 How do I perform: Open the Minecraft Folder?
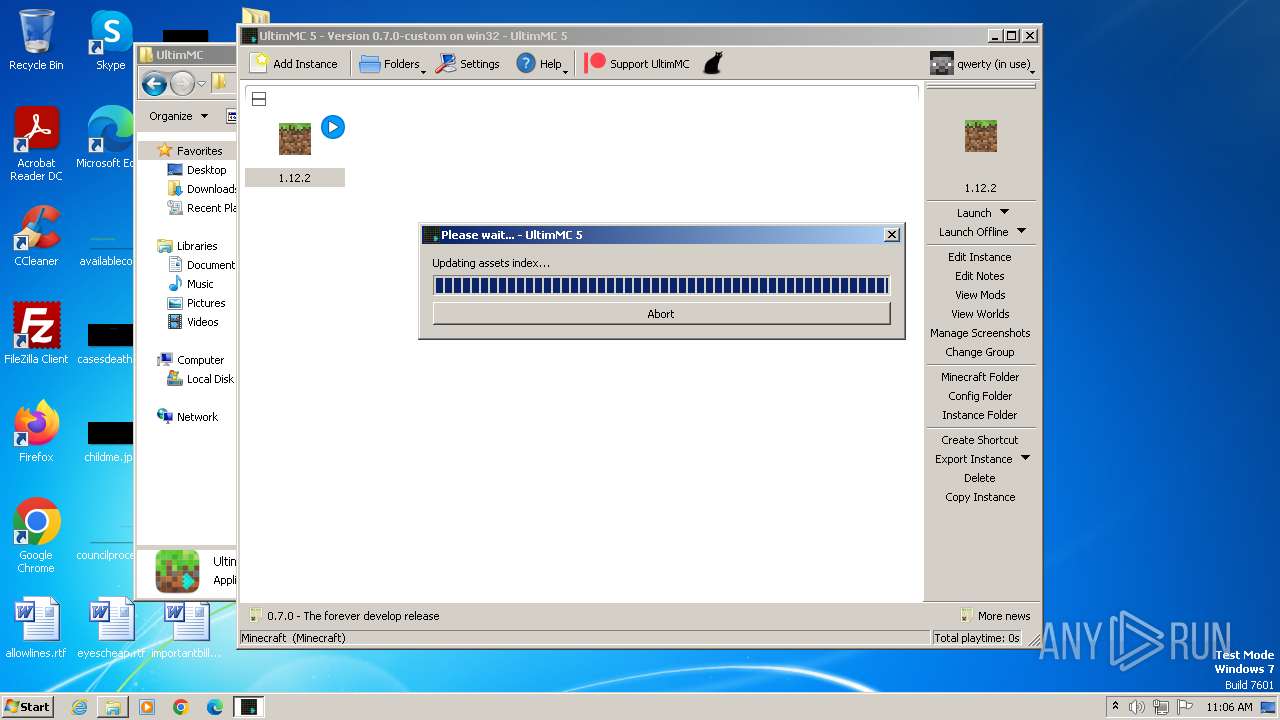click(x=980, y=377)
